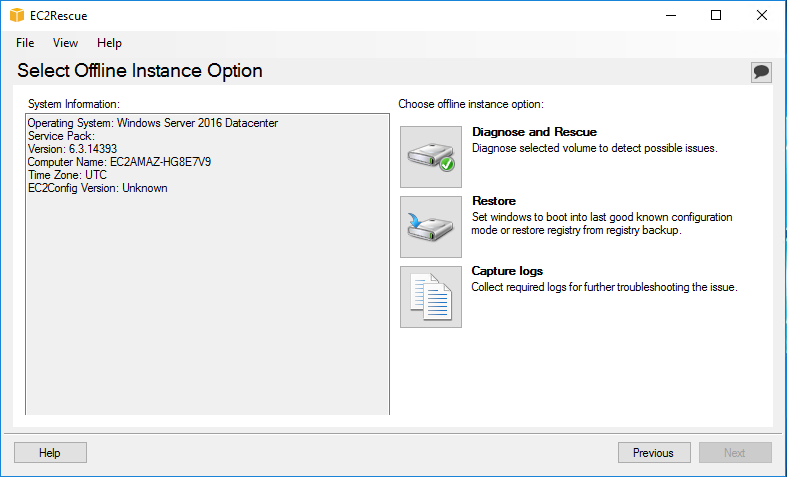Click the Diagnose and Rescue drive icon
This screenshot has width=787, height=477.
(431, 157)
